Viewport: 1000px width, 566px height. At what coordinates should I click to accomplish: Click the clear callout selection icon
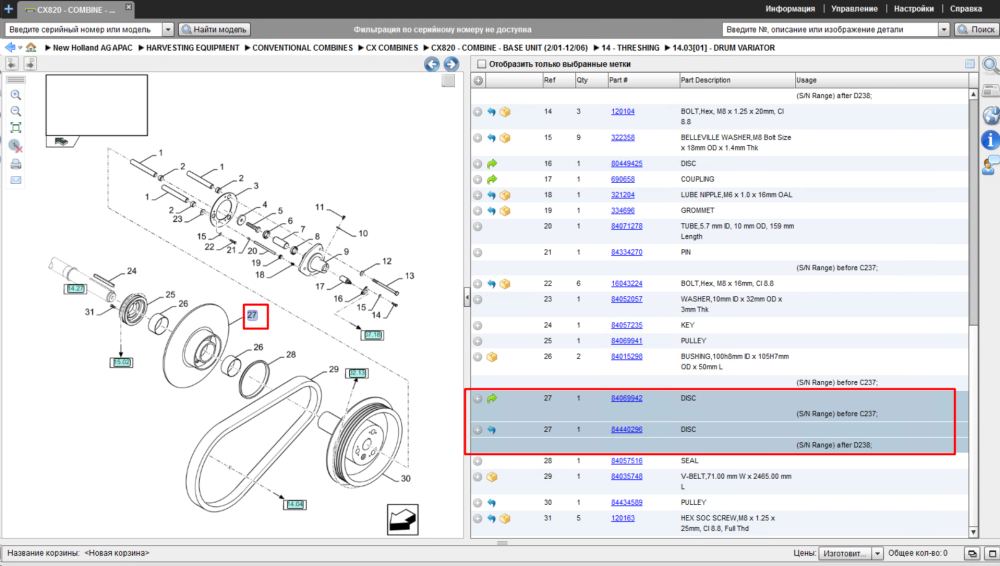tap(16, 146)
